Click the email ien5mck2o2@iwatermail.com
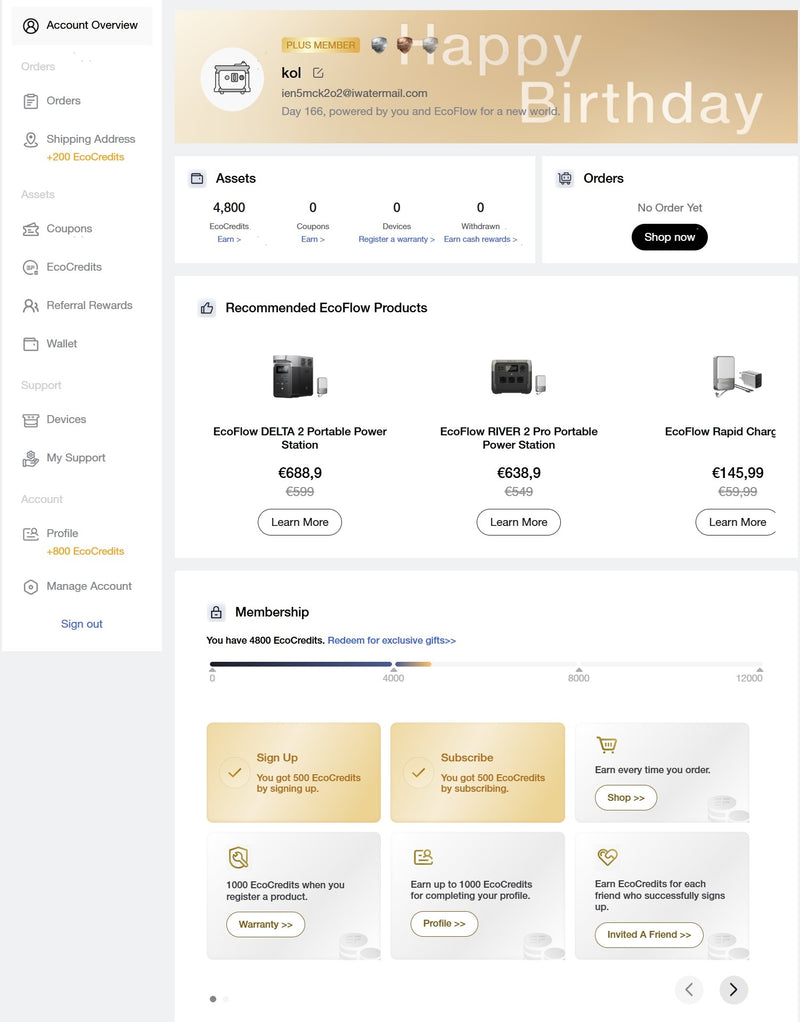This screenshot has width=800, height=1022. [x=355, y=93]
